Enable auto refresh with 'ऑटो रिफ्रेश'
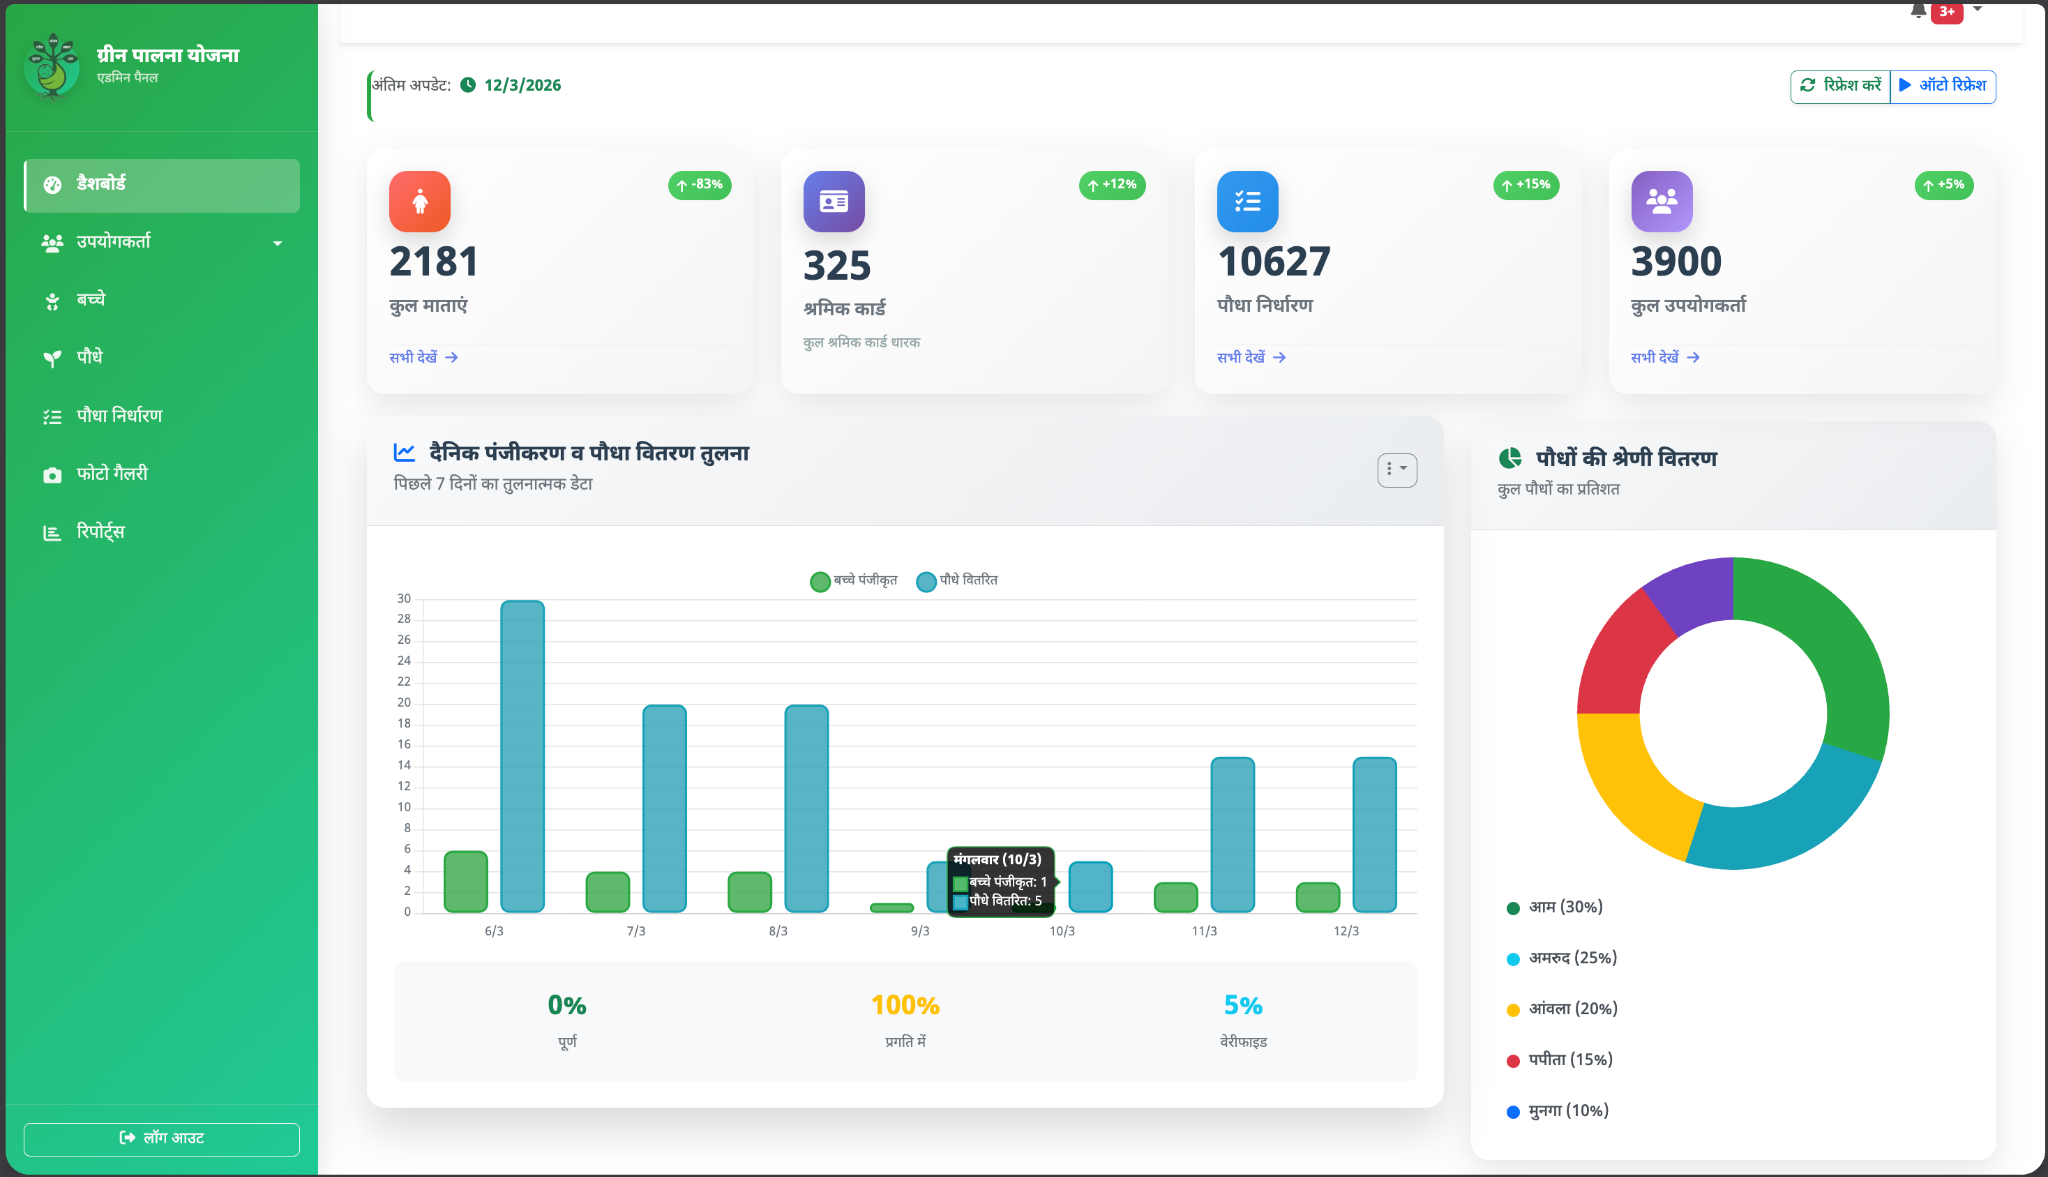Screen dimensions: 2048x1177 (1943, 86)
